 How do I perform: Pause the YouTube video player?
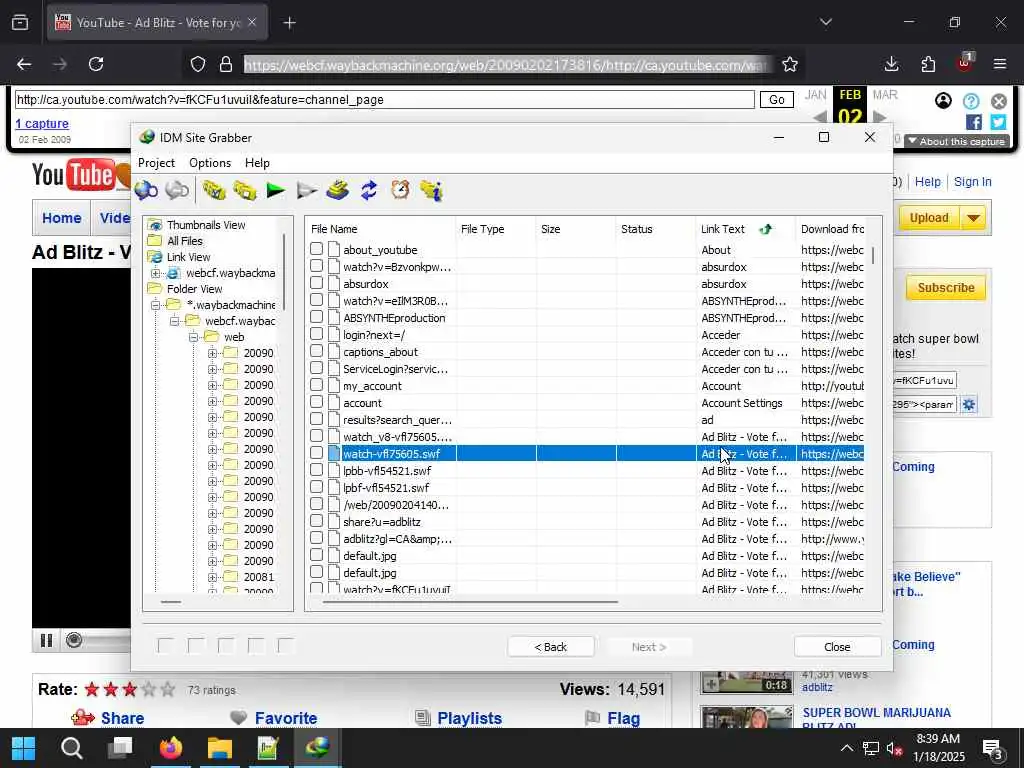pos(46,640)
